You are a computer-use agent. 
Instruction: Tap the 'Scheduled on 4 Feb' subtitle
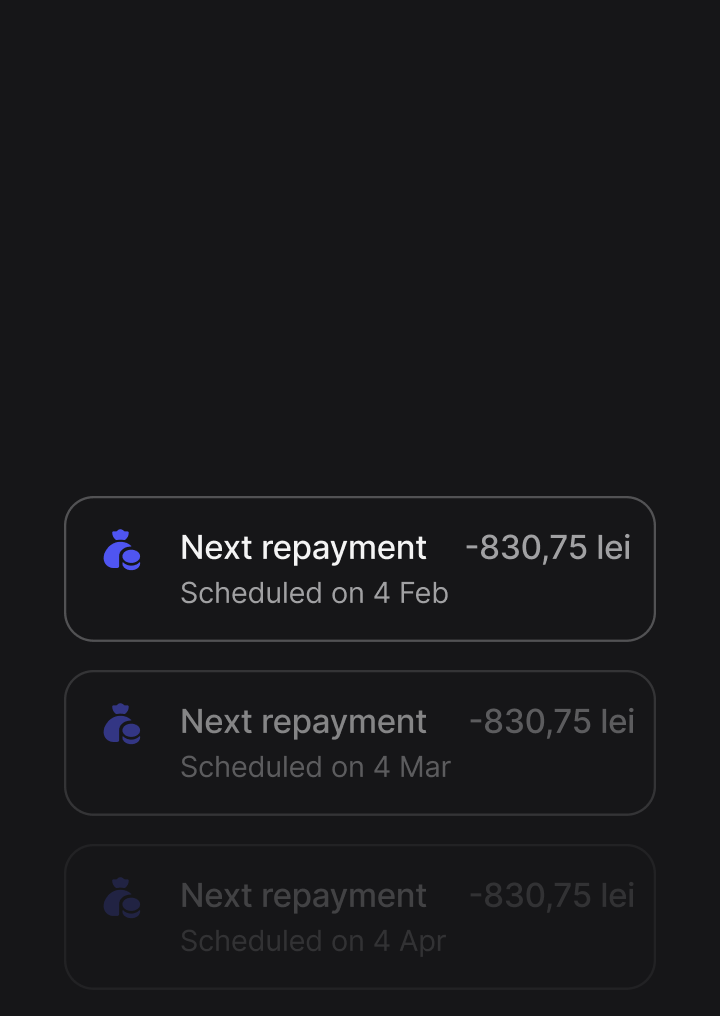click(314, 593)
